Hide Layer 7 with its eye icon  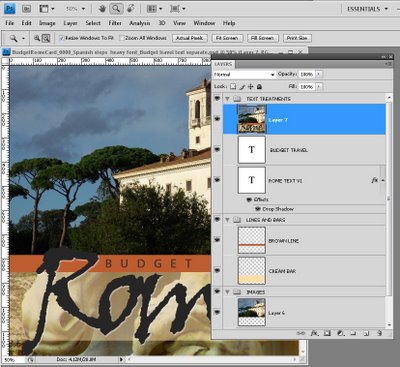[217, 119]
